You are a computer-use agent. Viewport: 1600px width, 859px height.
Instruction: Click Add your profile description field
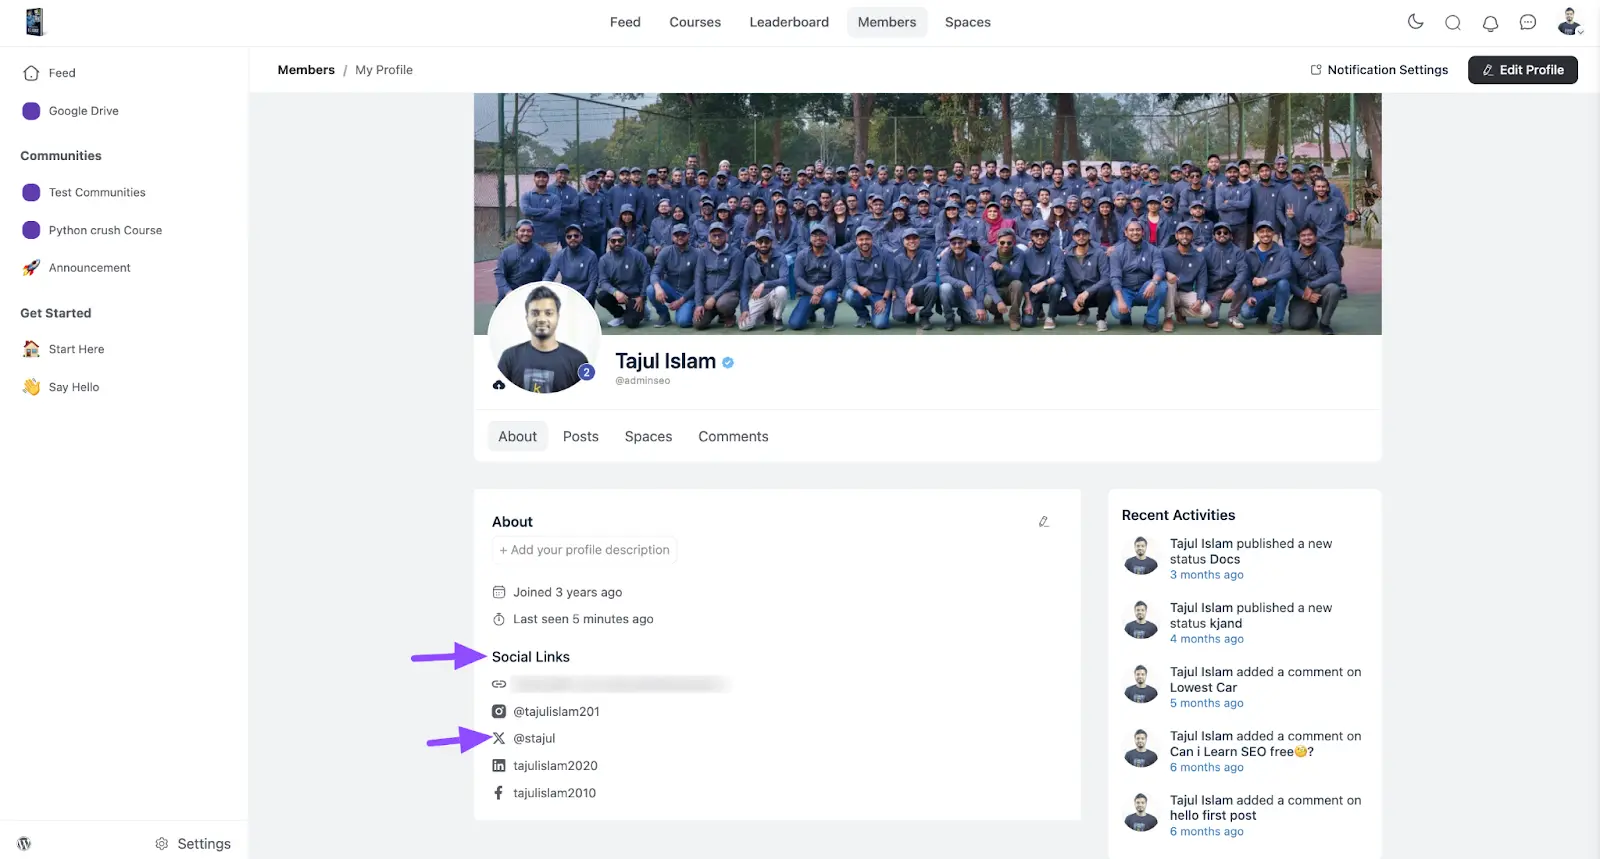584,550
